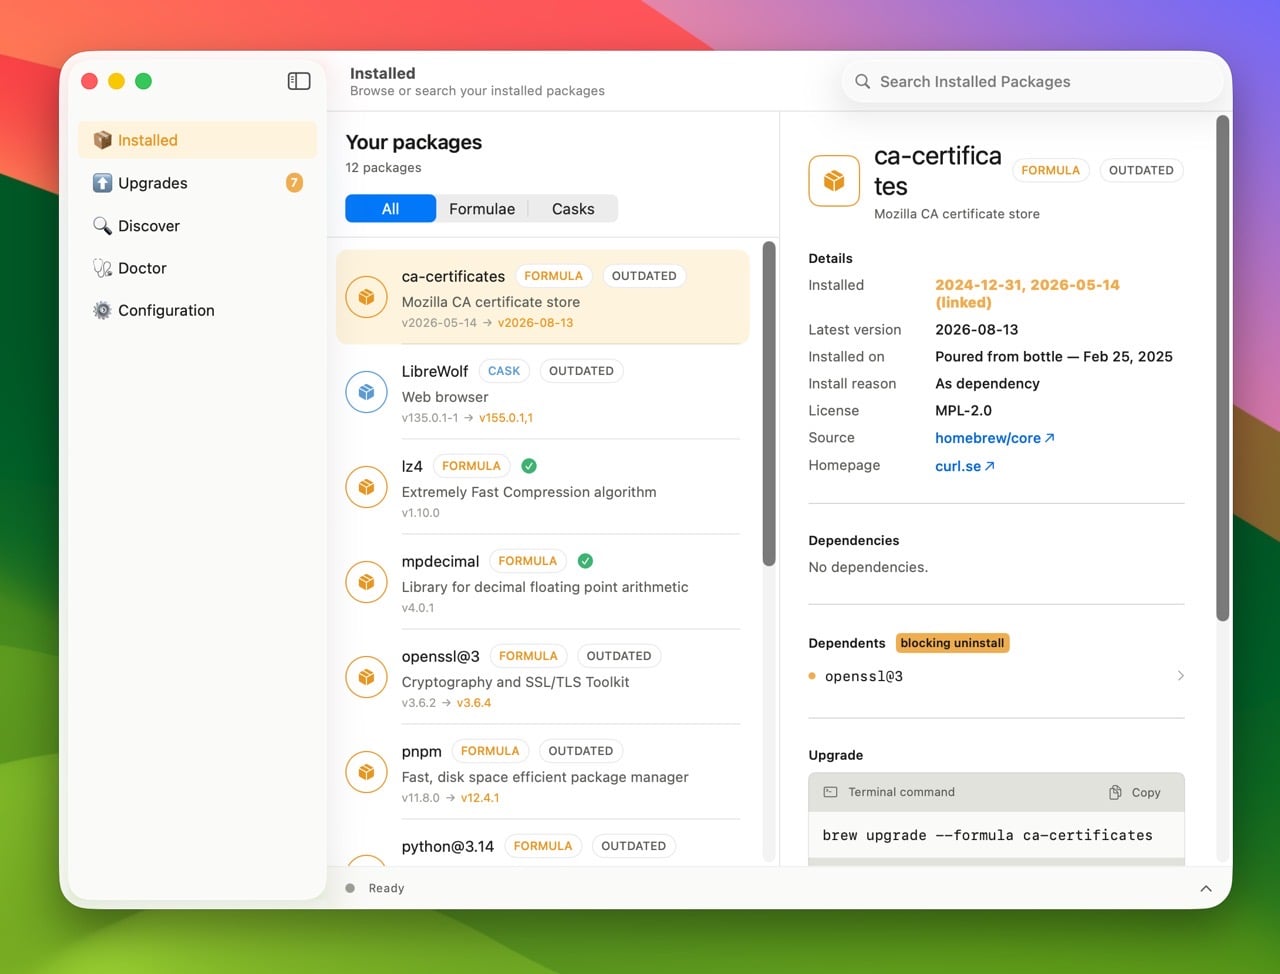
Task: Click the openssl@3 package icon
Action: (366, 677)
